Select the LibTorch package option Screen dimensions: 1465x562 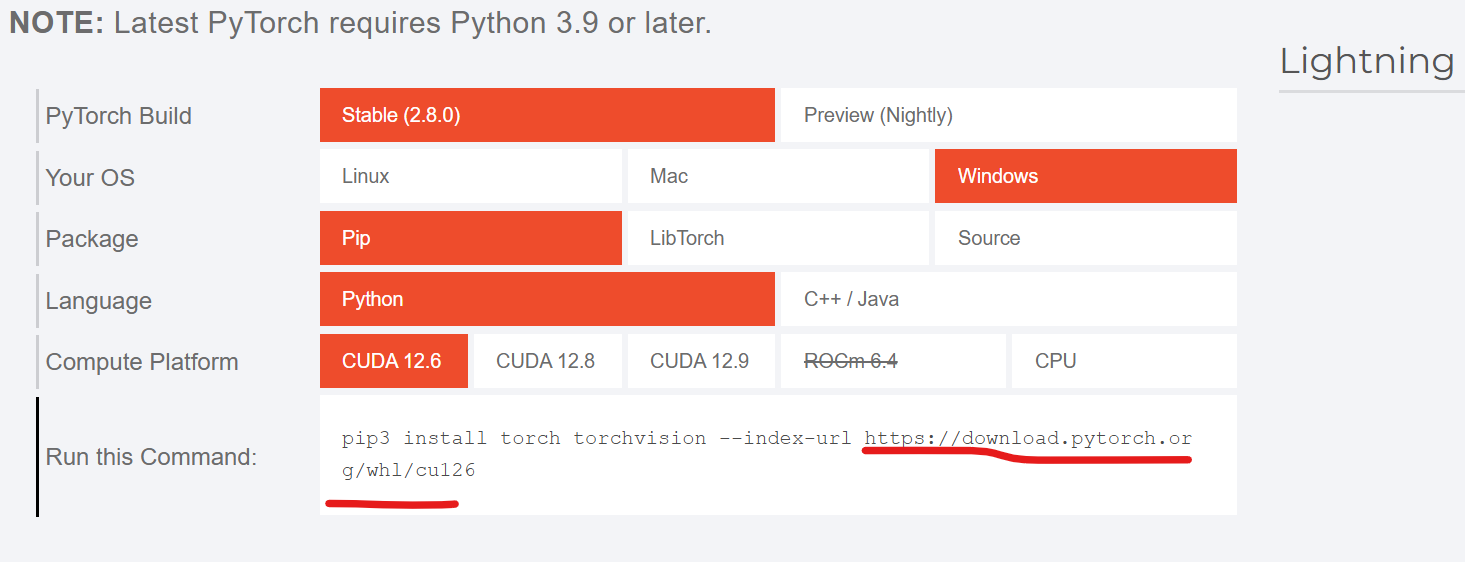pos(778,238)
